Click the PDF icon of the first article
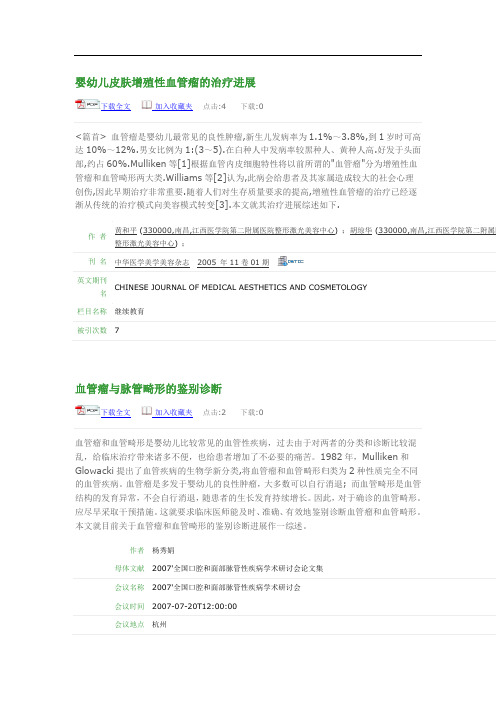 pos(87,105)
